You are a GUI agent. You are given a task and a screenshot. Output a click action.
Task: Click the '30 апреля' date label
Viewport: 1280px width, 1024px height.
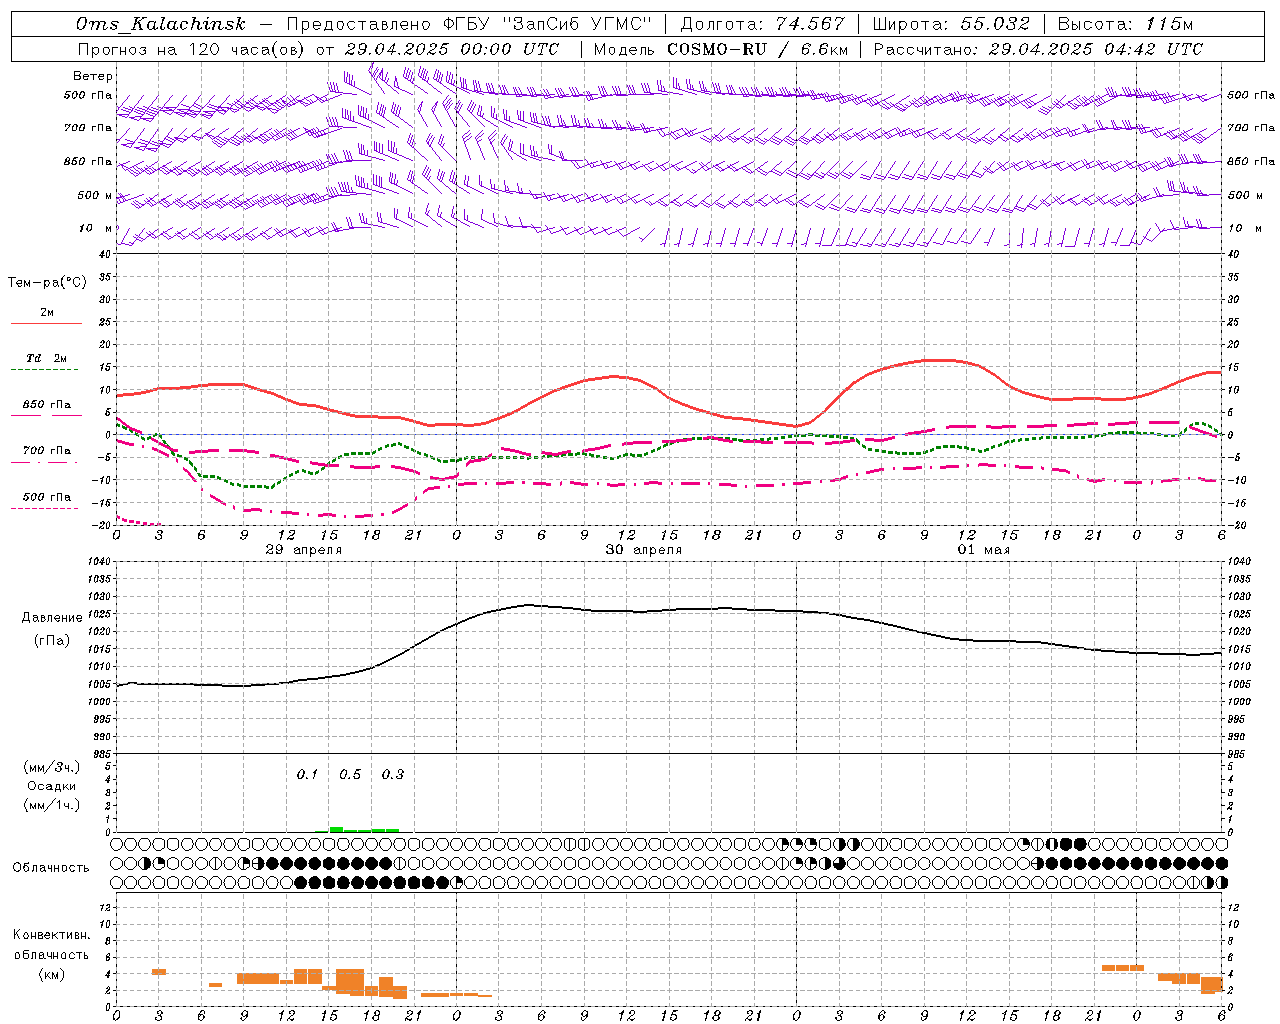[644, 550]
